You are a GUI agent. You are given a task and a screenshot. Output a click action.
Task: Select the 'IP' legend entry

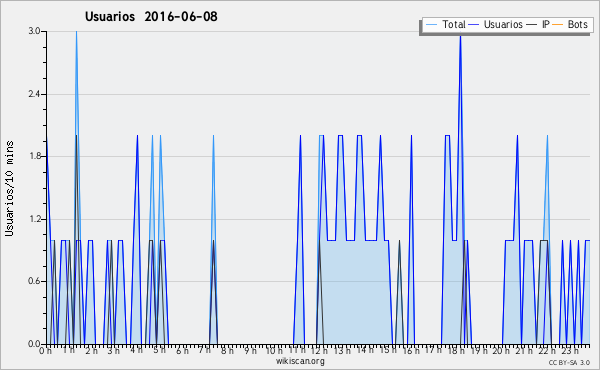click(x=538, y=24)
